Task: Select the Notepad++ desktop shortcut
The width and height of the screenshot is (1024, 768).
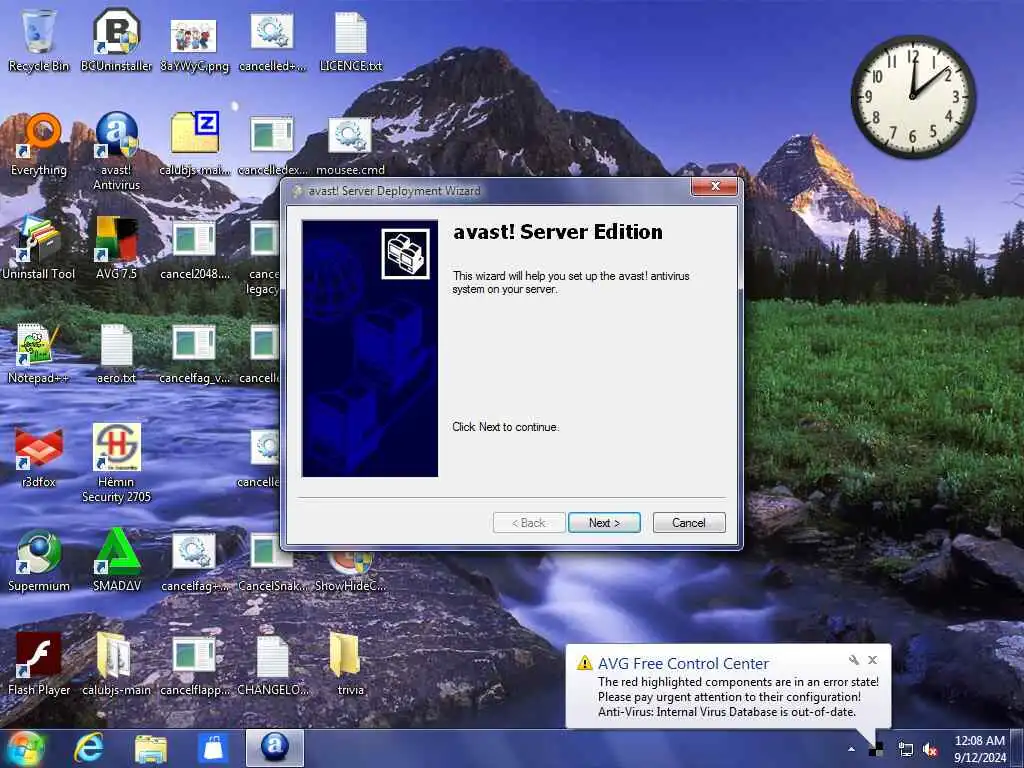Action: [39, 353]
